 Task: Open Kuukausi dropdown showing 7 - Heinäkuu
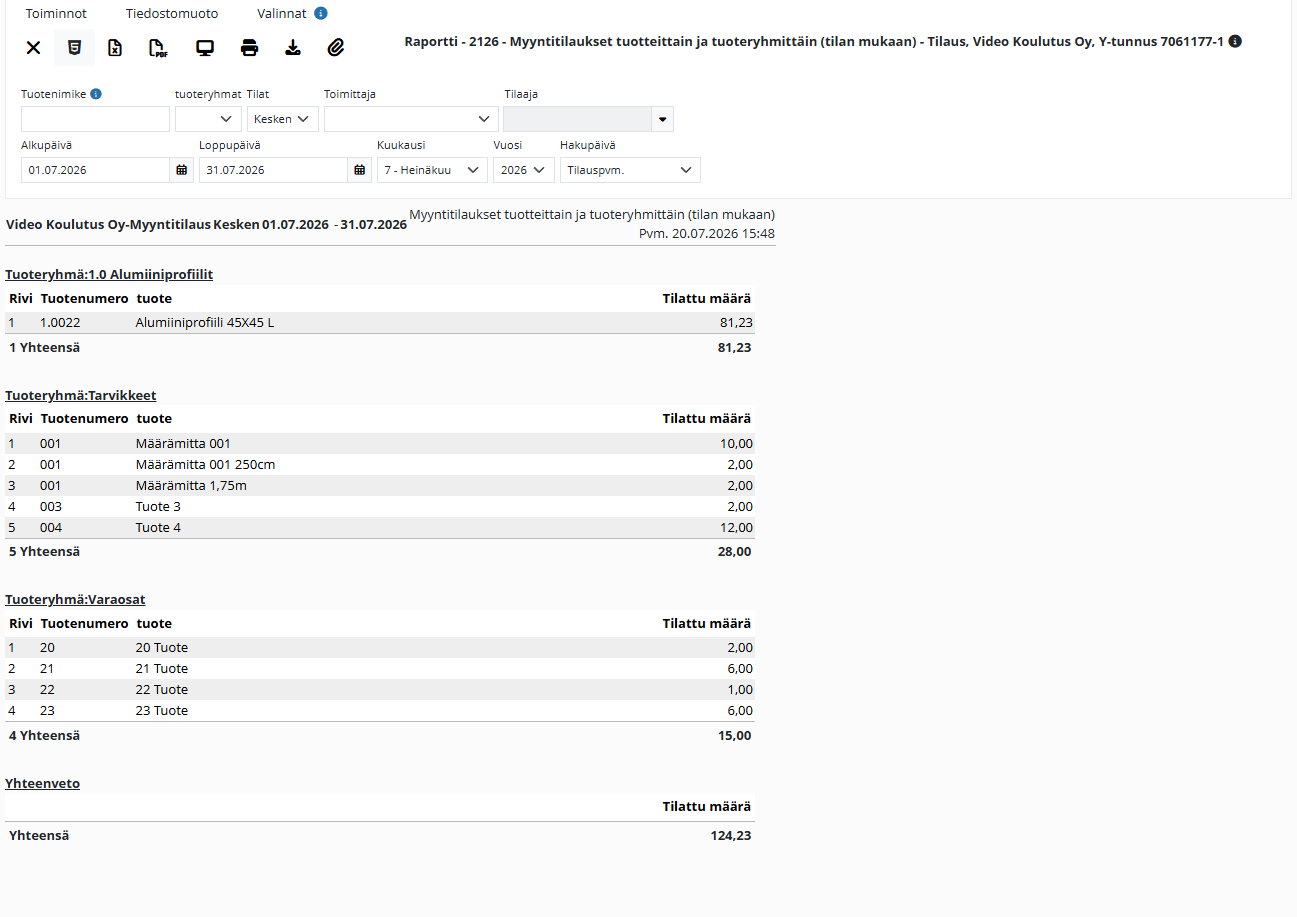pos(432,170)
